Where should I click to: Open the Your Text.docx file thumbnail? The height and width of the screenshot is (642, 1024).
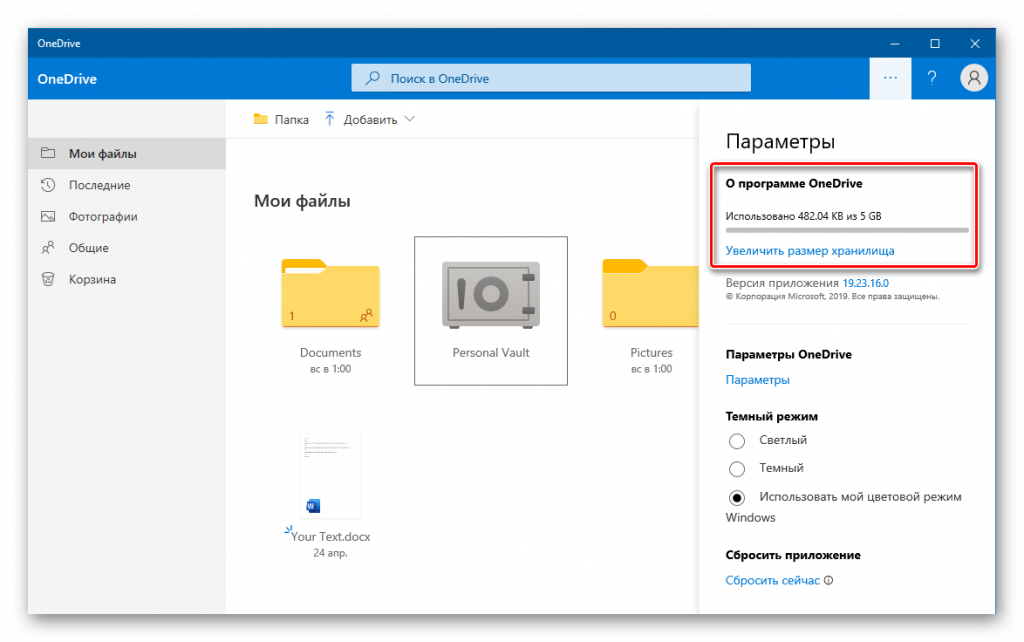pyautogui.click(x=330, y=476)
